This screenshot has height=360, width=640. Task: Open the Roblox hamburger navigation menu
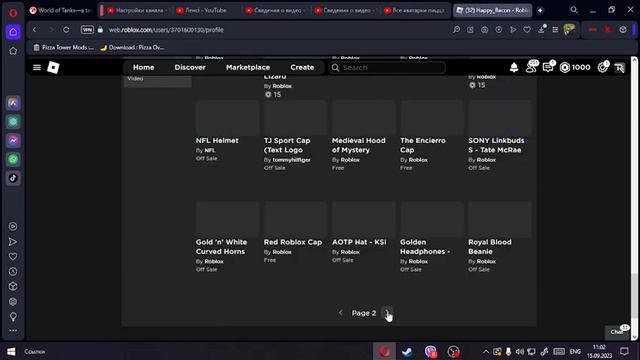pyautogui.click(x=37, y=67)
